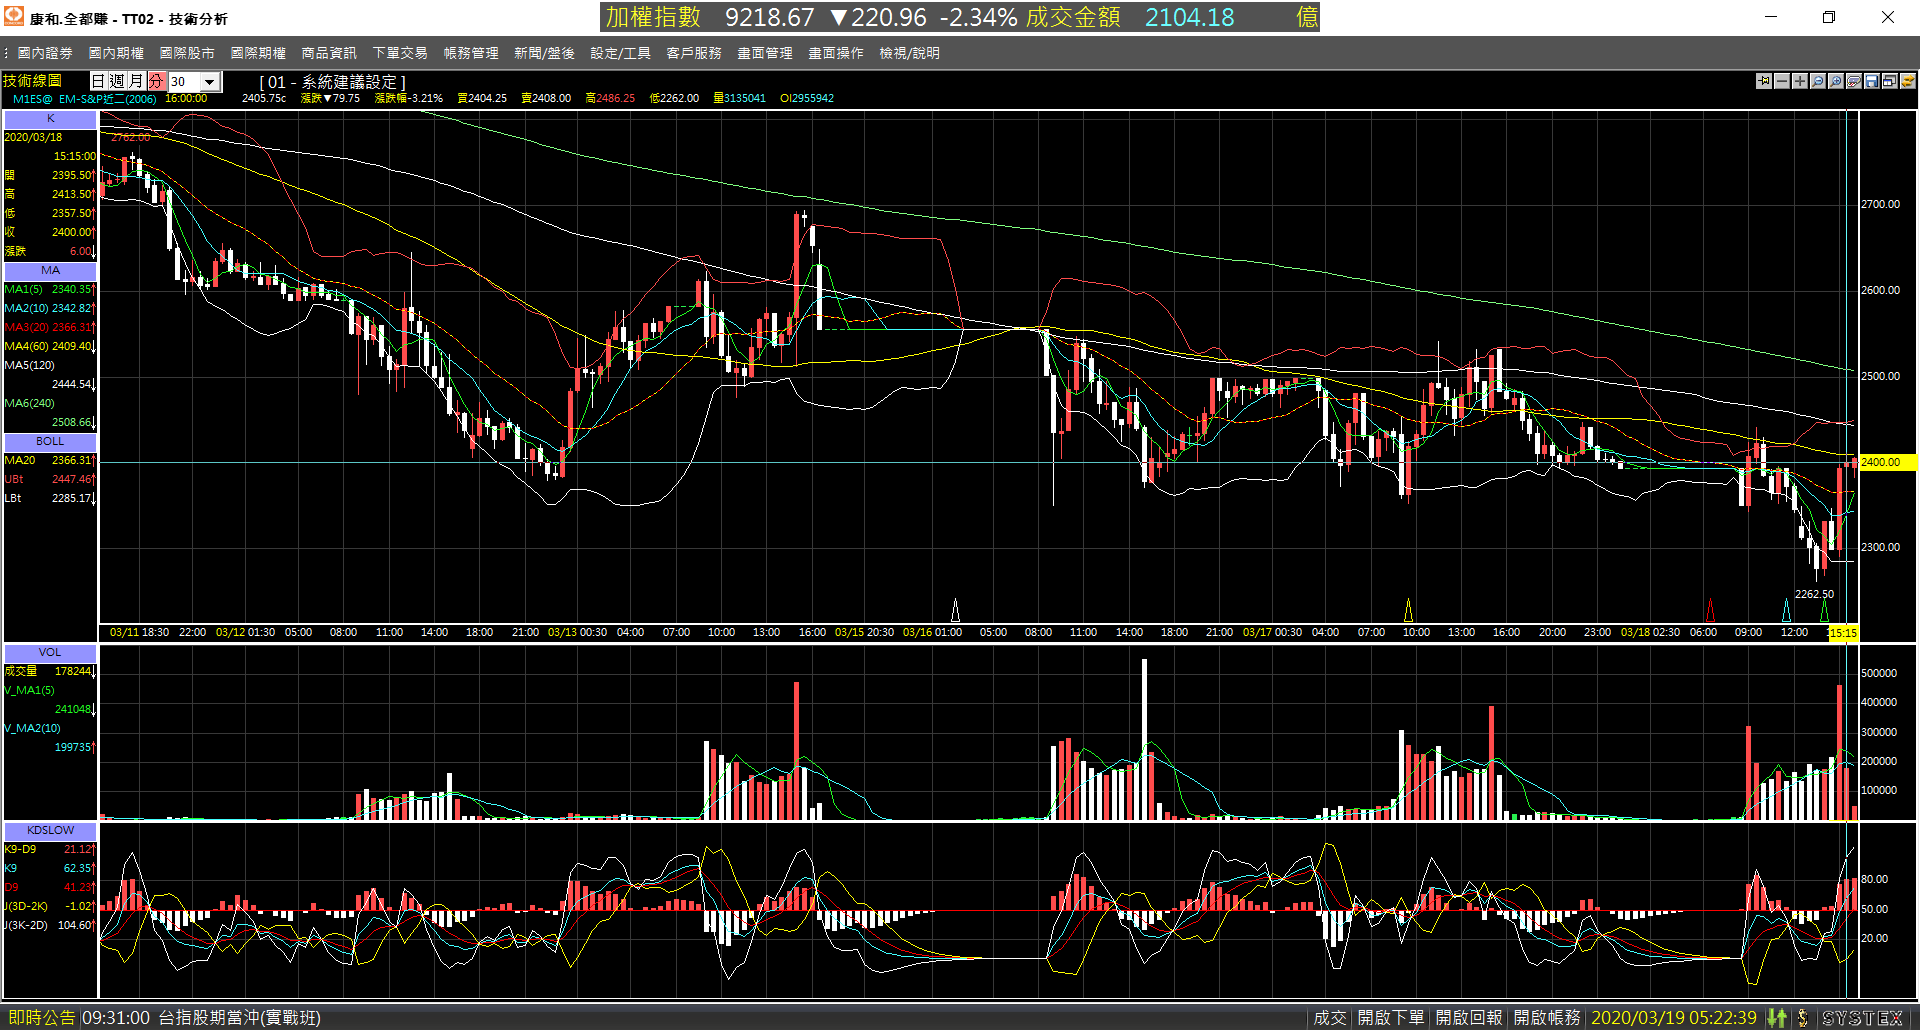This screenshot has width=1920, height=1030.
Task: Click the yellow 15:15 time axis marker
Action: [x=1842, y=633]
